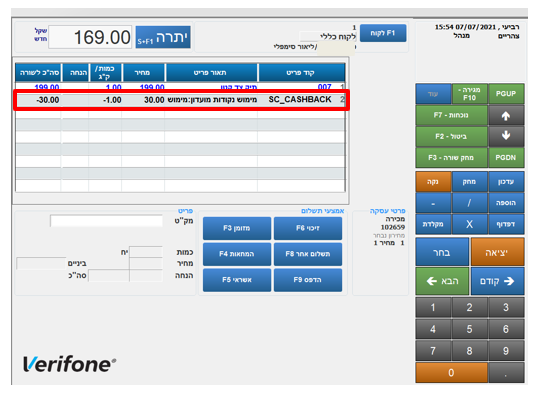This screenshot has width=540, height=393.
Task: Tap keypad digit 3
Action: [x=506, y=307]
